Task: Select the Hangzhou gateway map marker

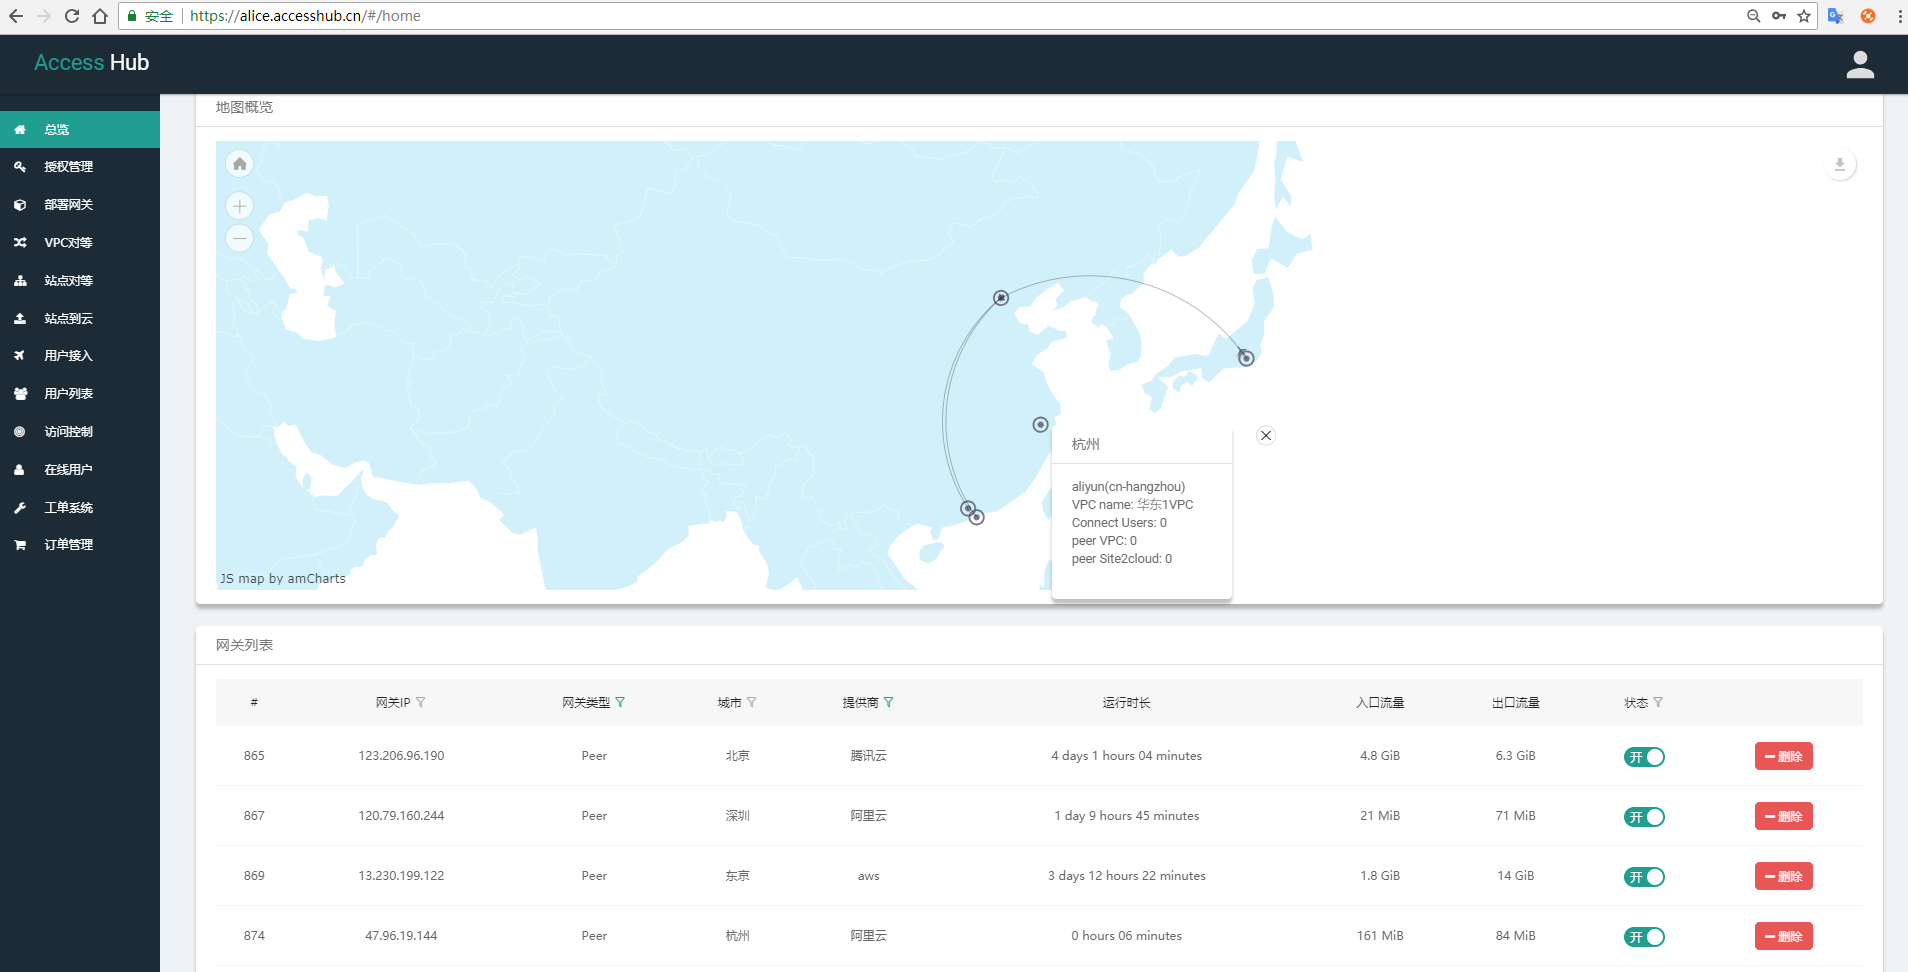Action: point(1040,425)
